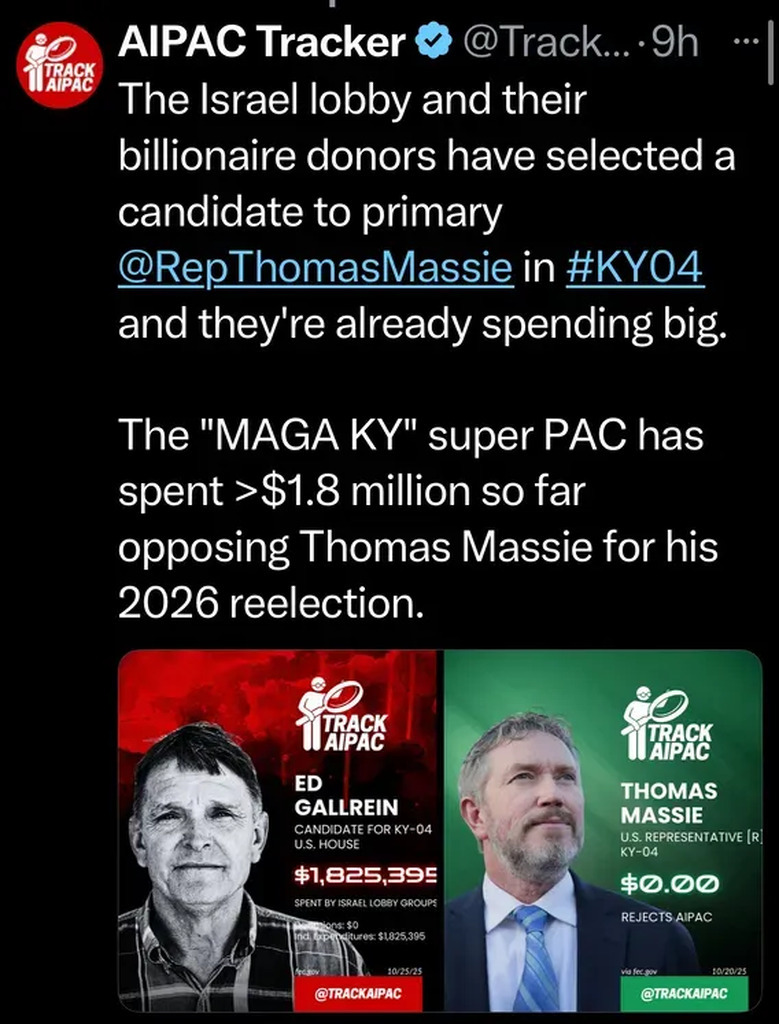Screen dimensions: 779x1024
Task: Click the THOMAS MASSIE heading on green card
Action: click(x=669, y=802)
